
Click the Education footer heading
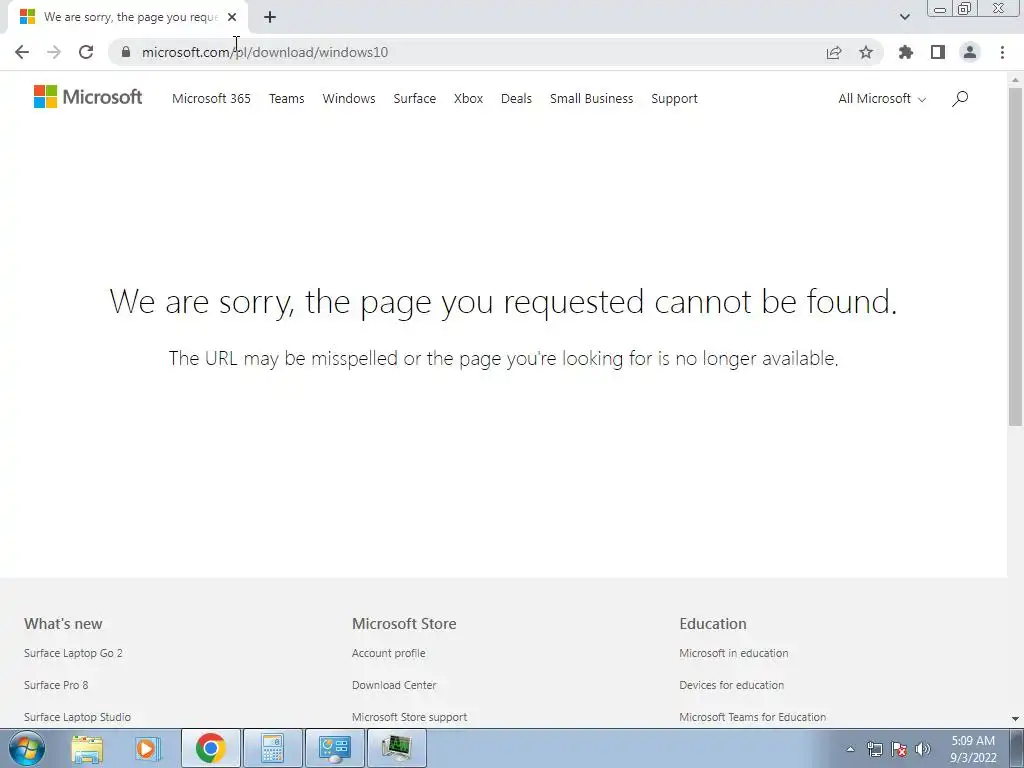click(x=712, y=624)
